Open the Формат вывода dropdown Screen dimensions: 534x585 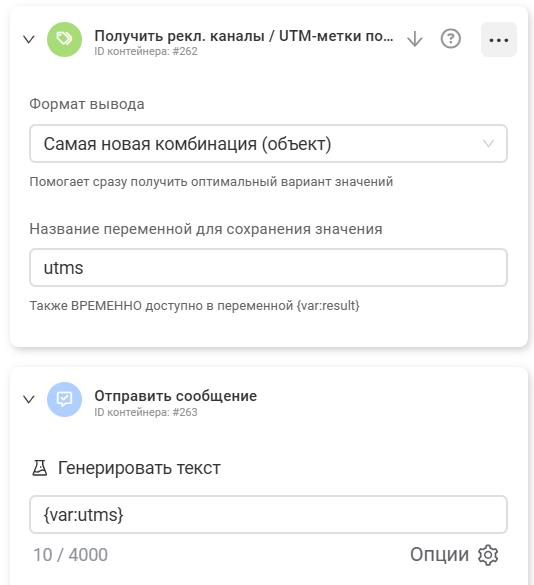(268, 144)
